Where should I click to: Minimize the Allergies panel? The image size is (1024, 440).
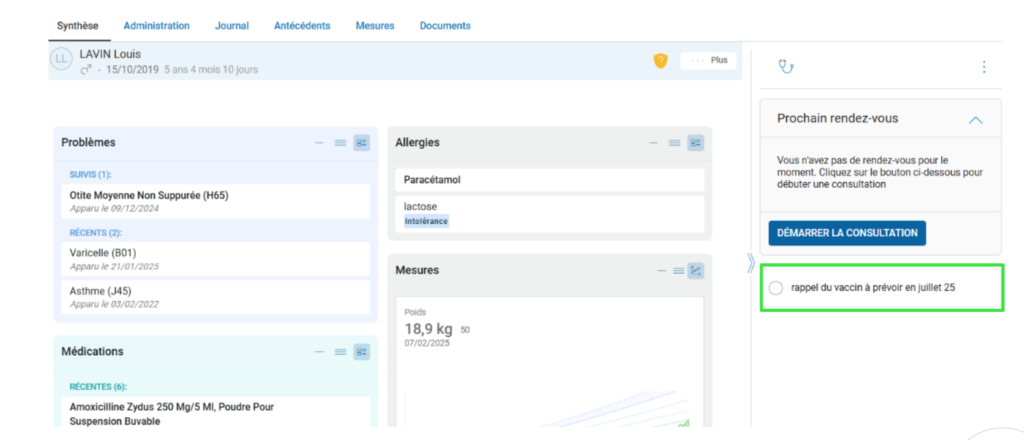coord(654,143)
